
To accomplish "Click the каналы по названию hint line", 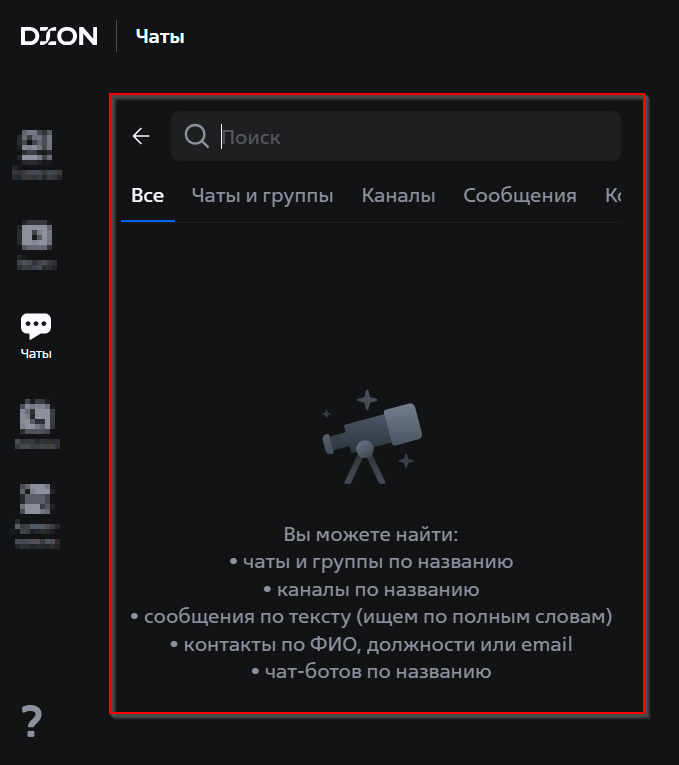I will tap(371, 590).
